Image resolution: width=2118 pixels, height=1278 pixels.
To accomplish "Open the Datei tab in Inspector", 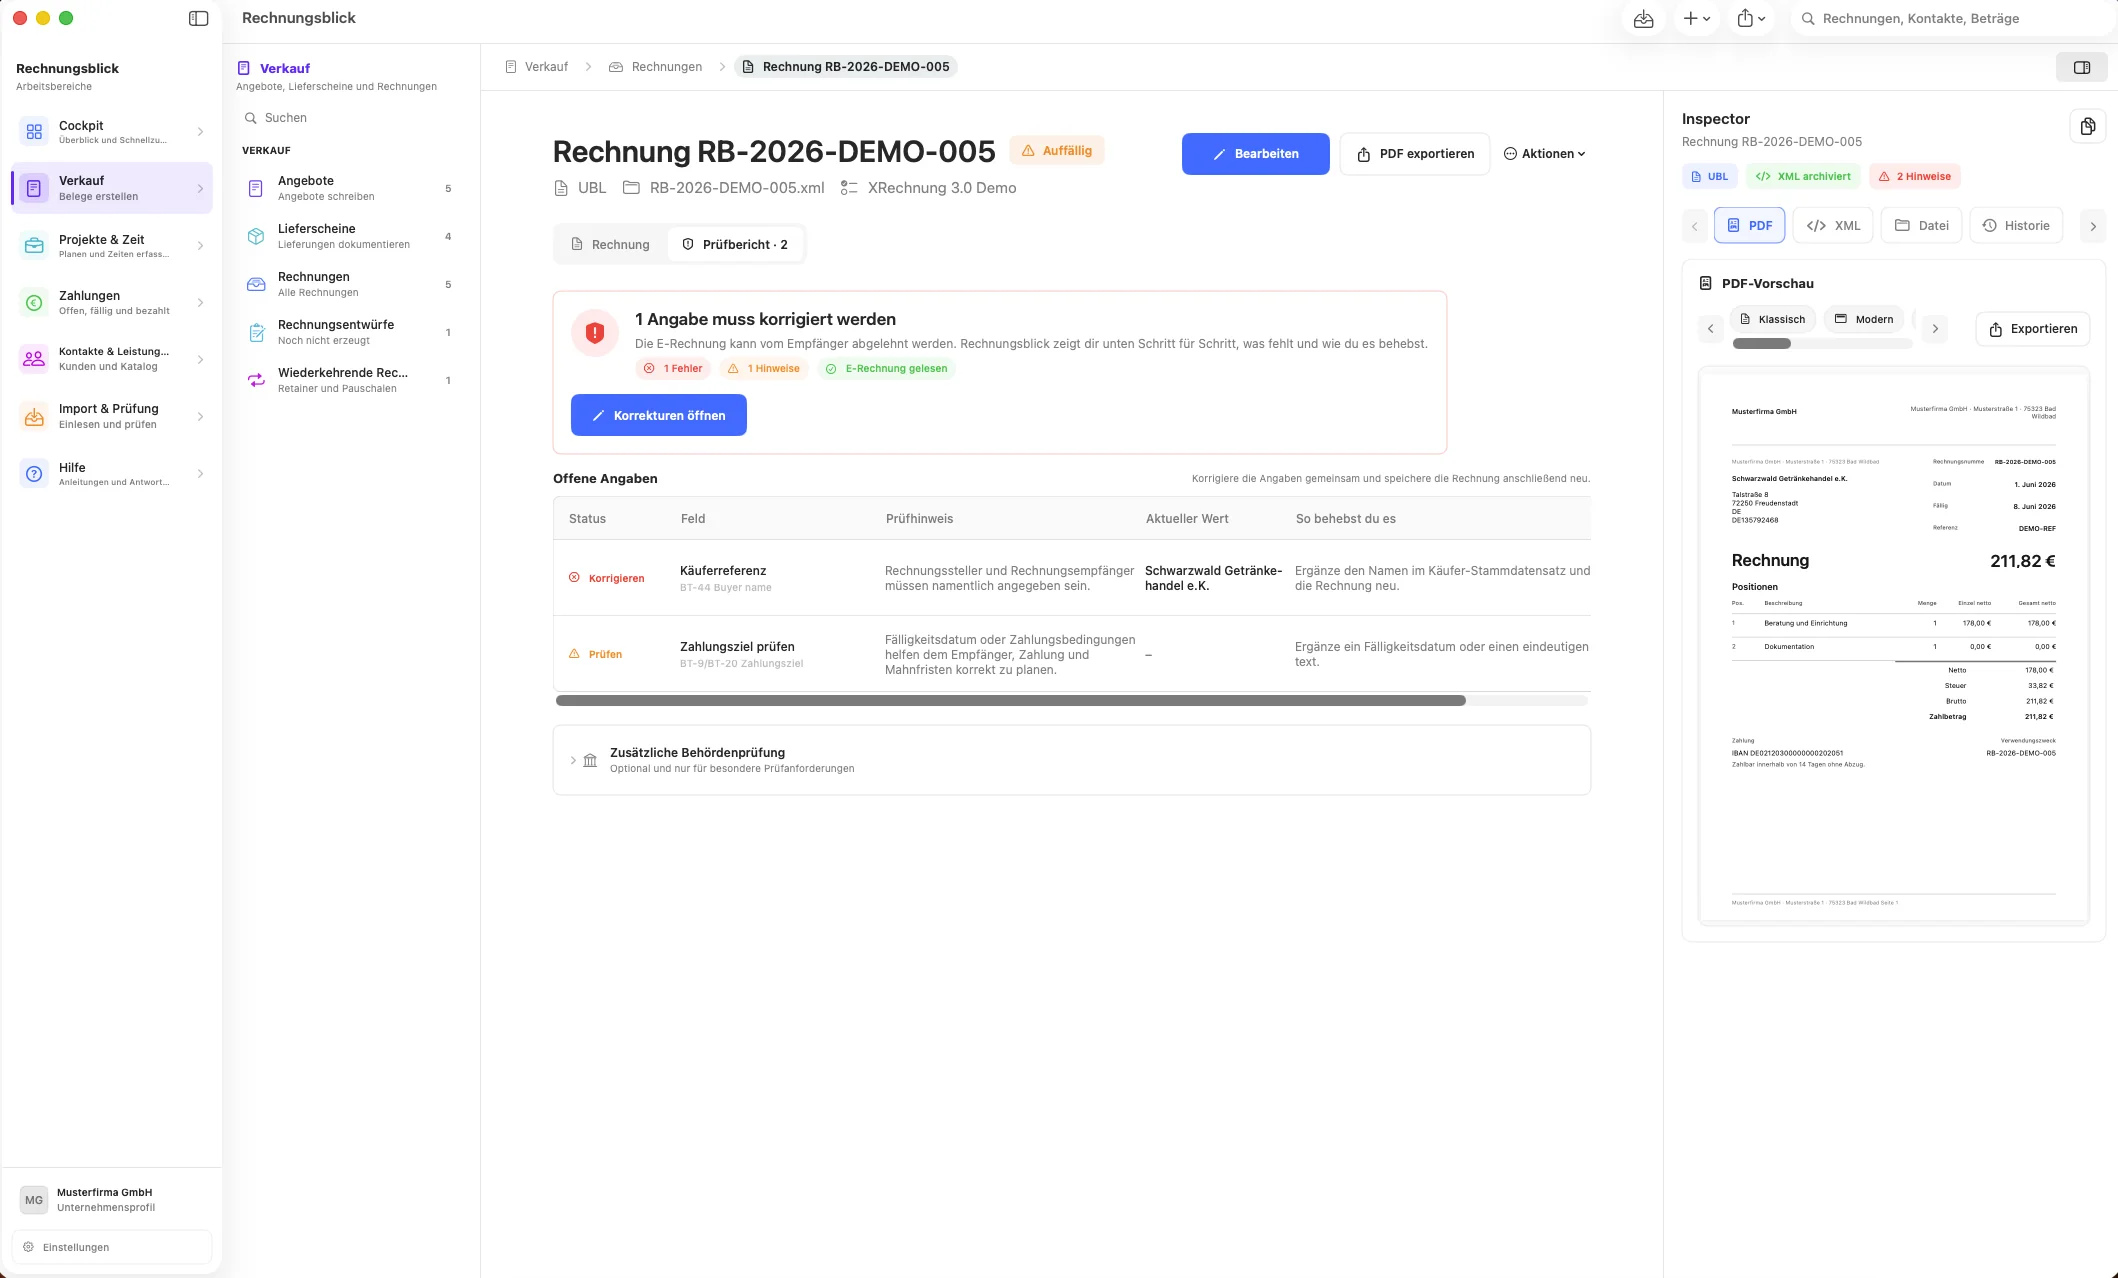I will [1921, 226].
